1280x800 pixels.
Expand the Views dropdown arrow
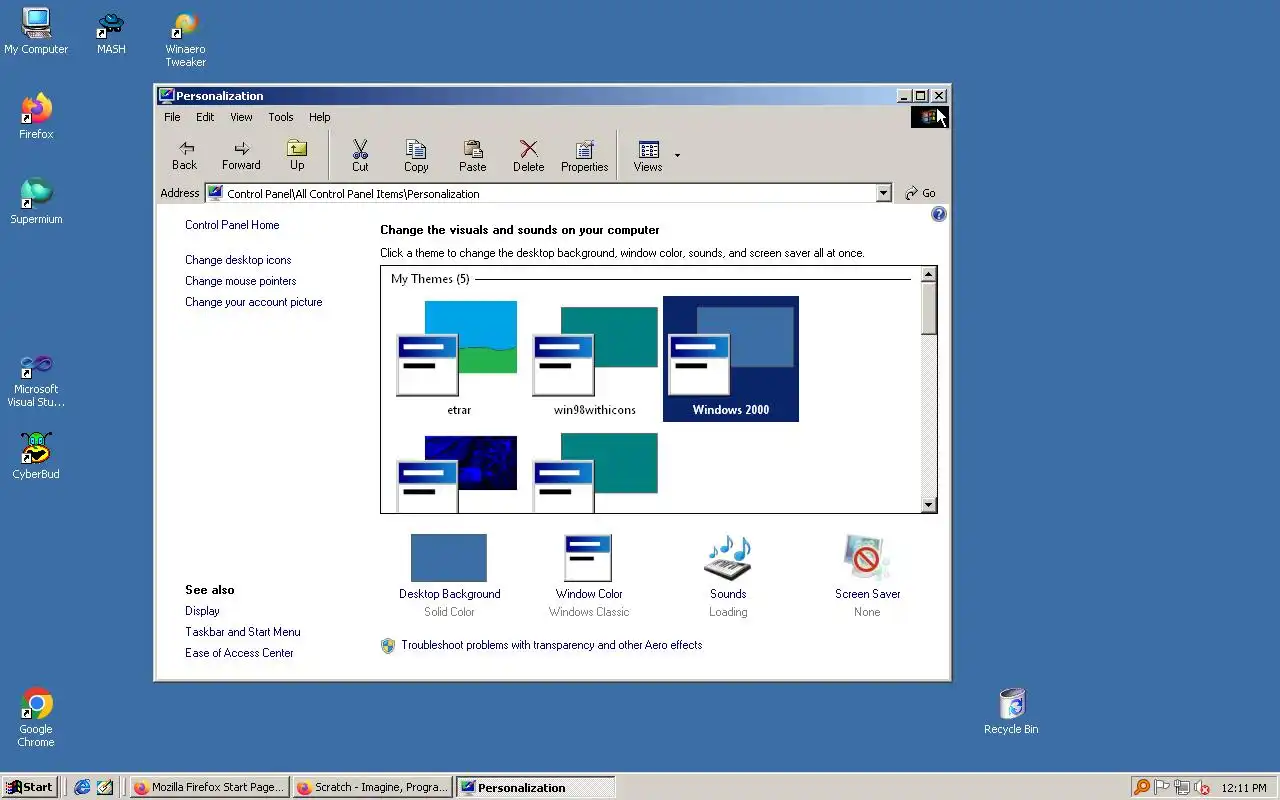[x=677, y=155]
